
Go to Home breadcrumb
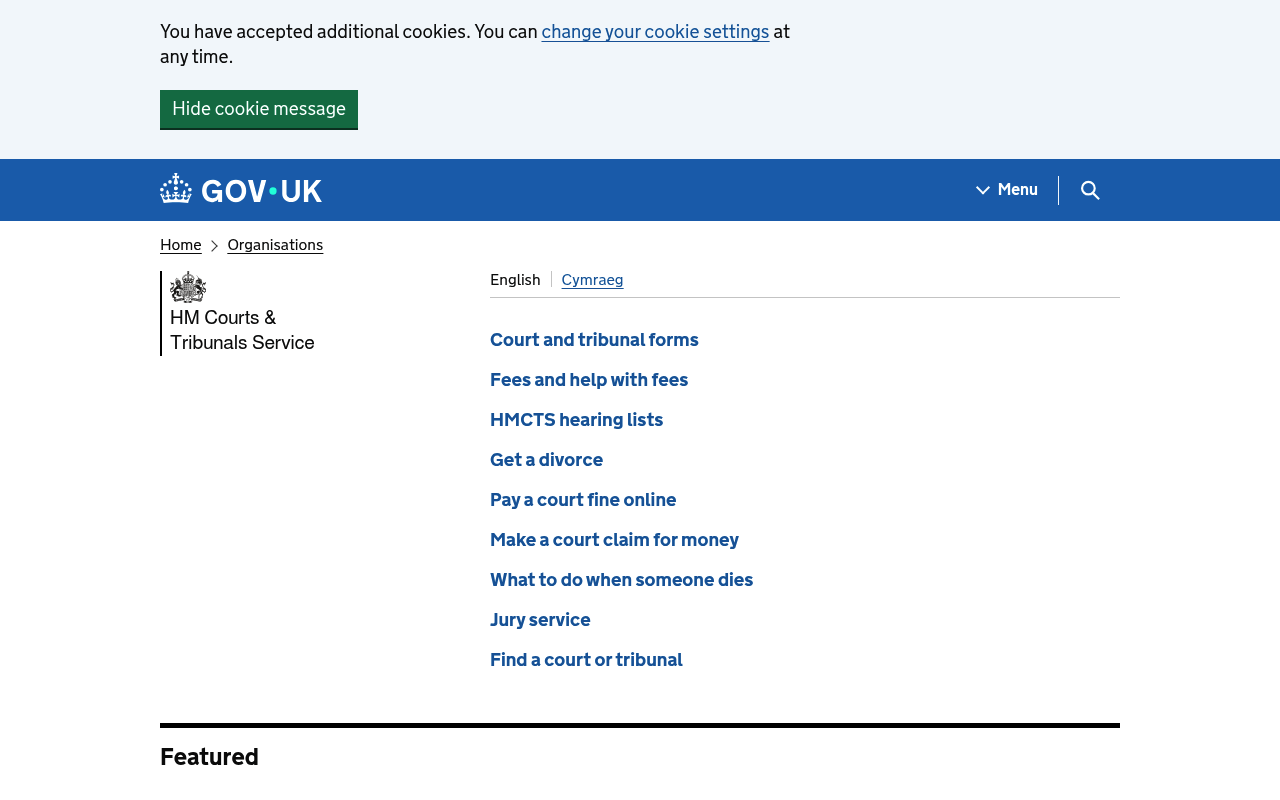click(x=181, y=245)
